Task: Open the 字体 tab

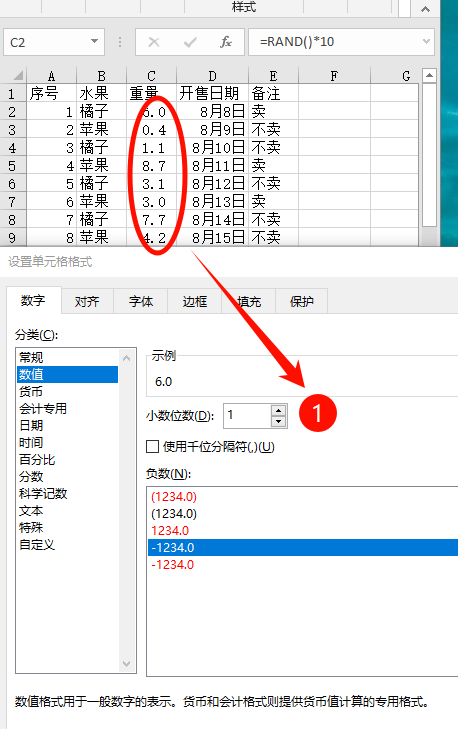Action: pos(141,301)
